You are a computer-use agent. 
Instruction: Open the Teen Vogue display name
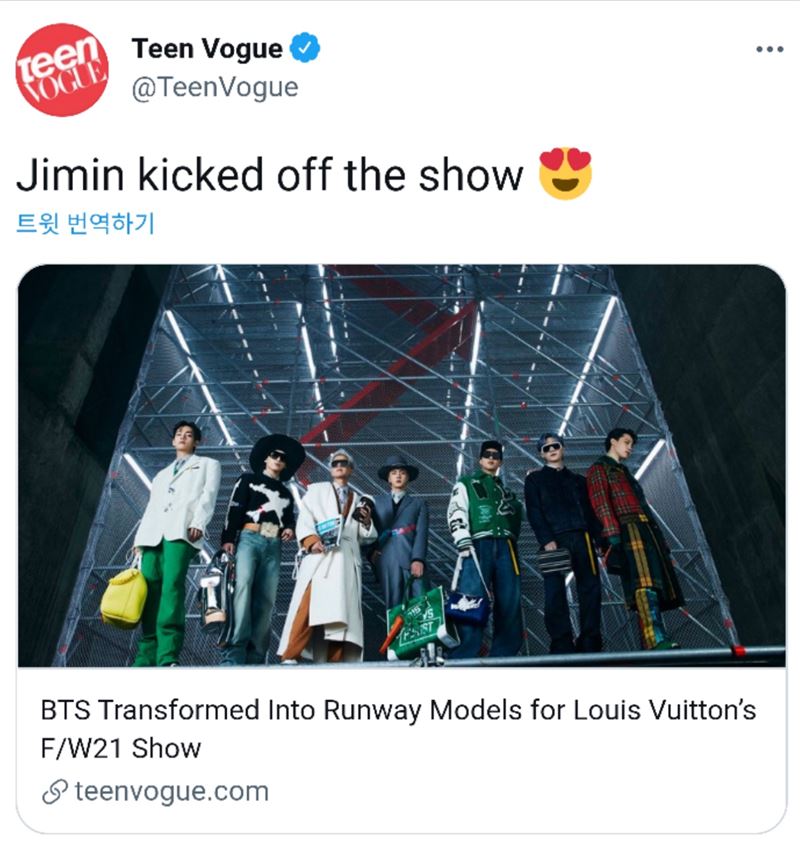pos(207,48)
